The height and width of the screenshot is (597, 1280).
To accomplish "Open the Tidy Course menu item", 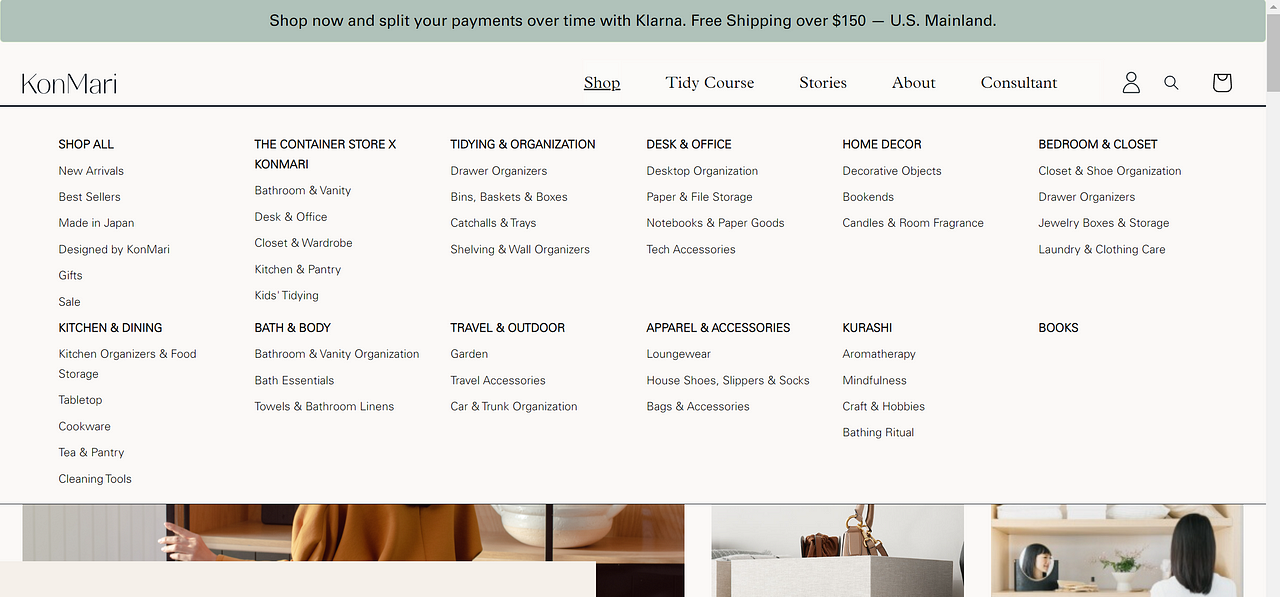I will click(710, 83).
